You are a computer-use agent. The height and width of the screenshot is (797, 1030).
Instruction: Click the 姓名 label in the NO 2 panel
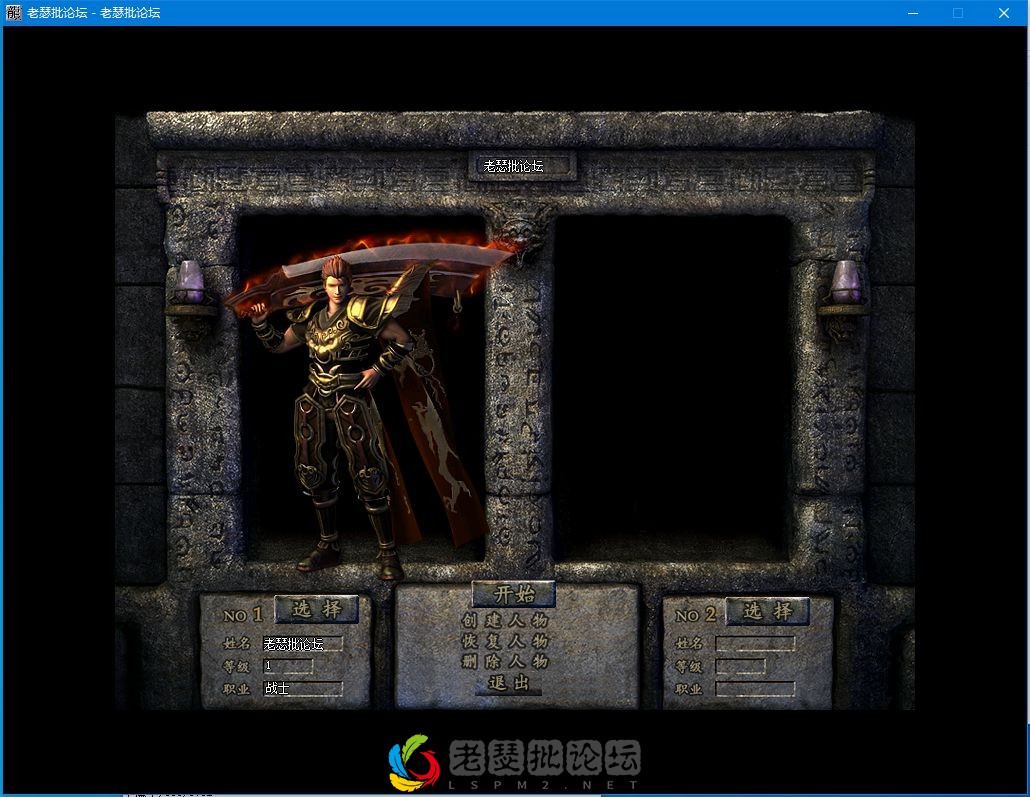(x=689, y=644)
